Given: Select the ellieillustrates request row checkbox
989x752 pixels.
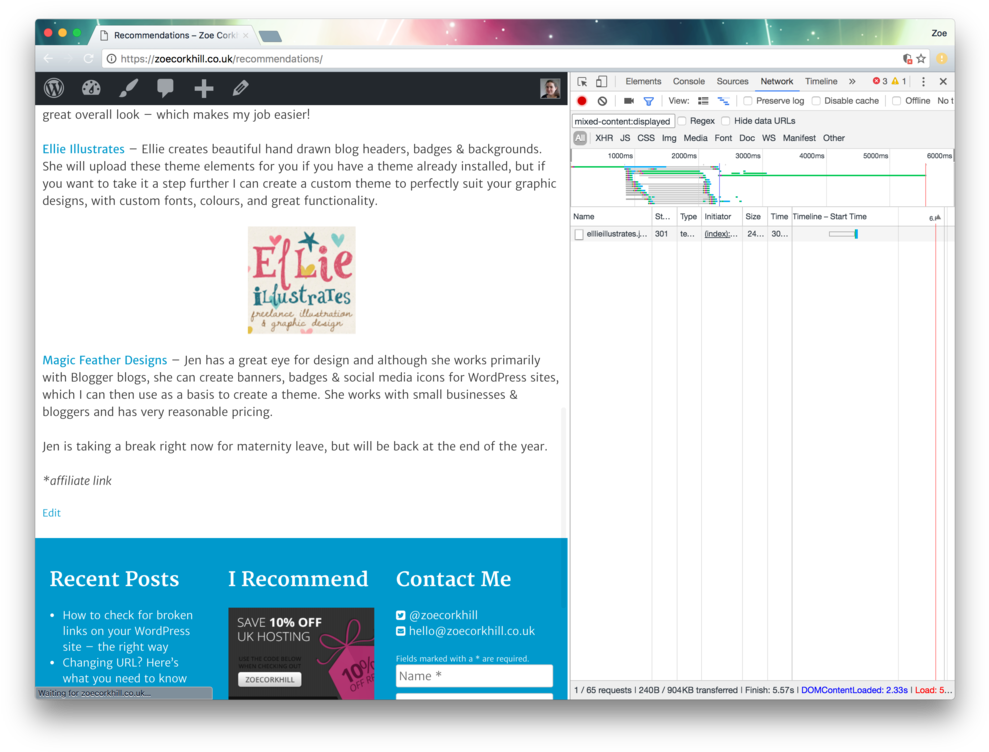Looking at the screenshot, I should (579, 234).
